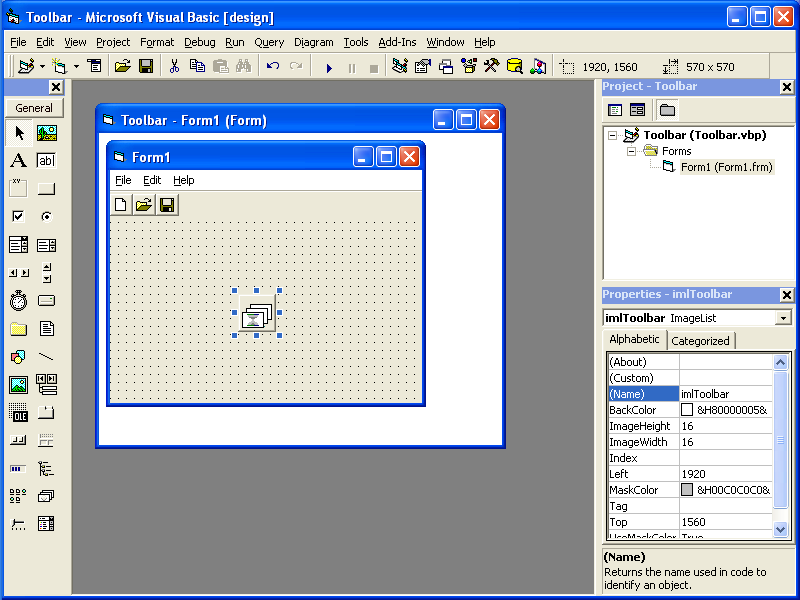Switch to the Alphabetic tab
The image size is (800, 600).
[x=634, y=339]
